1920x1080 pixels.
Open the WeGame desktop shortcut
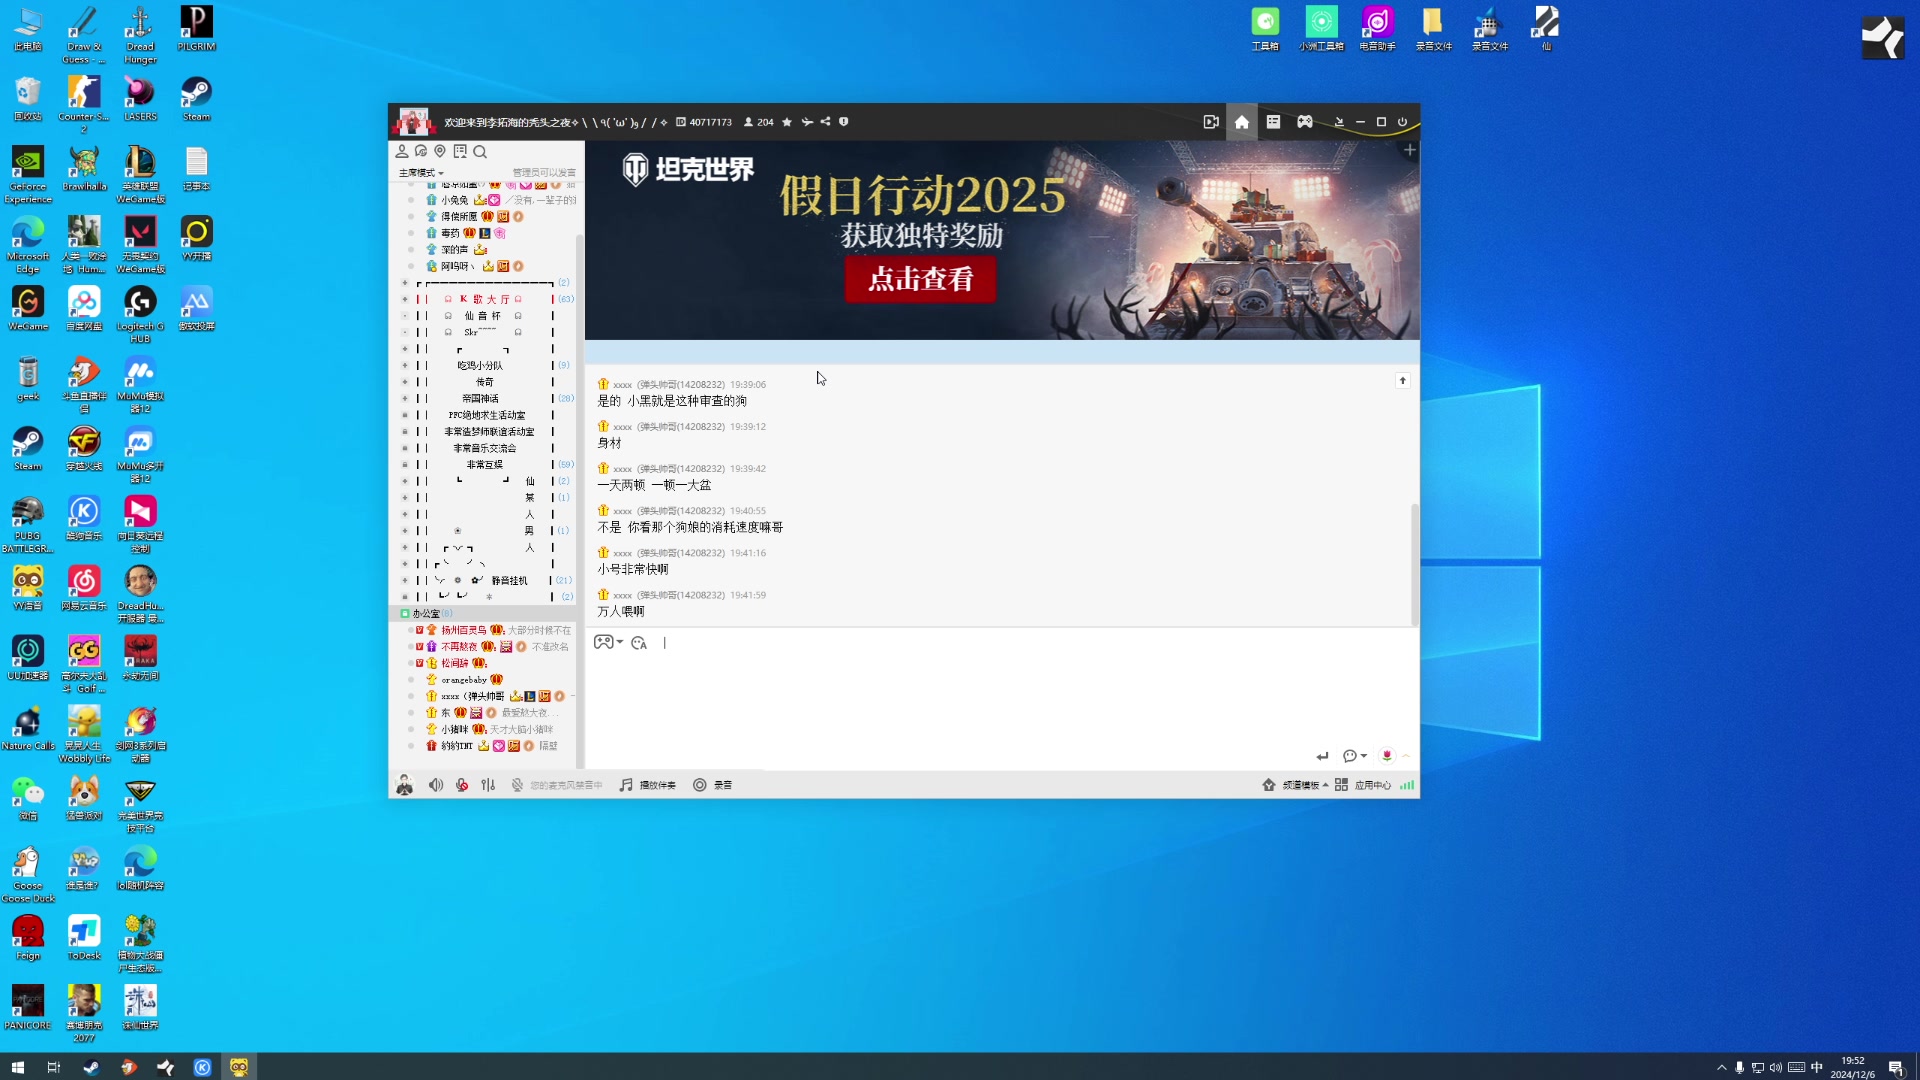click(x=28, y=309)
